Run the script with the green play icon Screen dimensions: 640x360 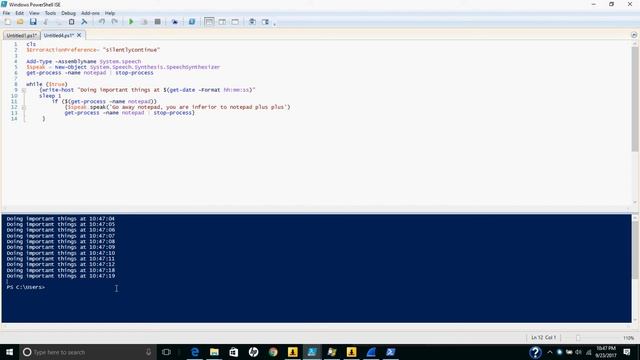[x=131, y=22]
